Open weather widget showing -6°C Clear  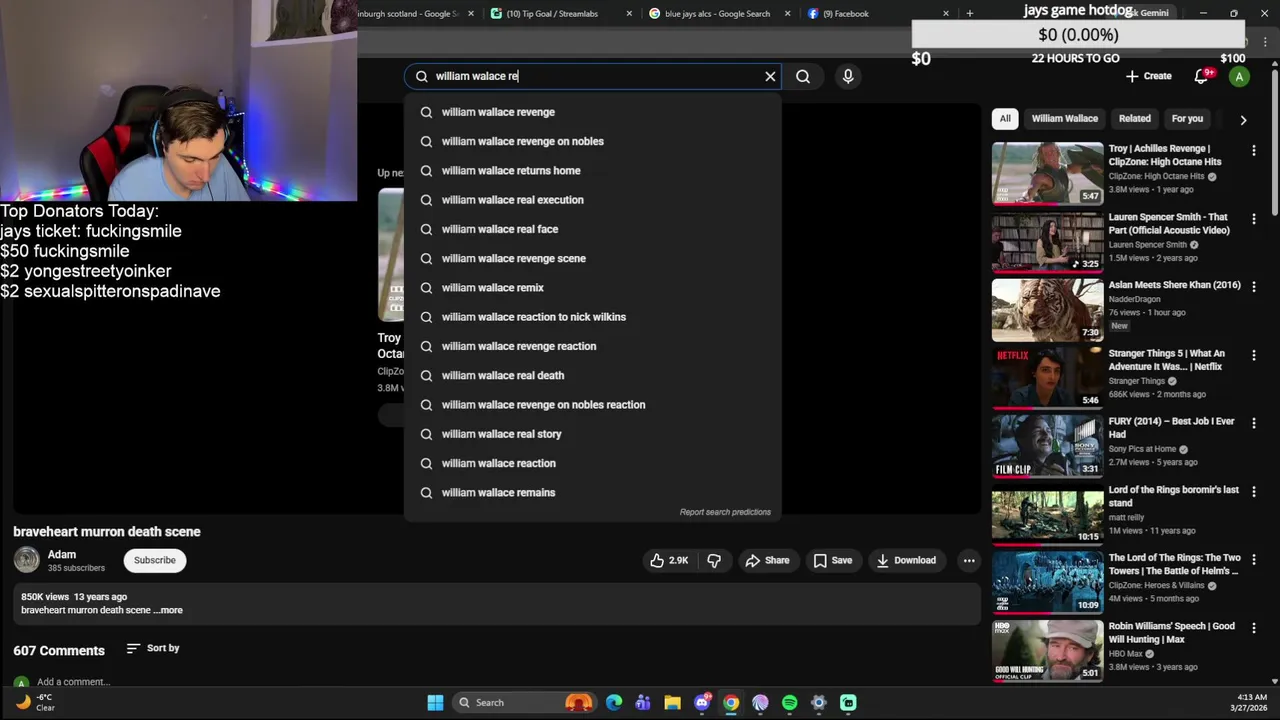coord(35,702)
